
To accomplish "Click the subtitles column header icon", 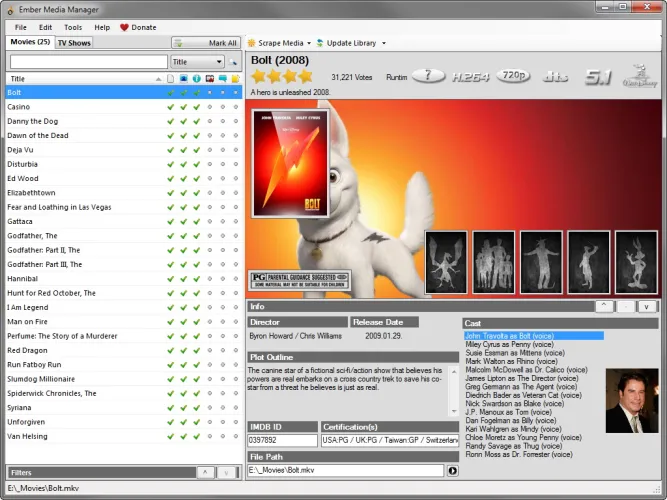I will (223, 78).
